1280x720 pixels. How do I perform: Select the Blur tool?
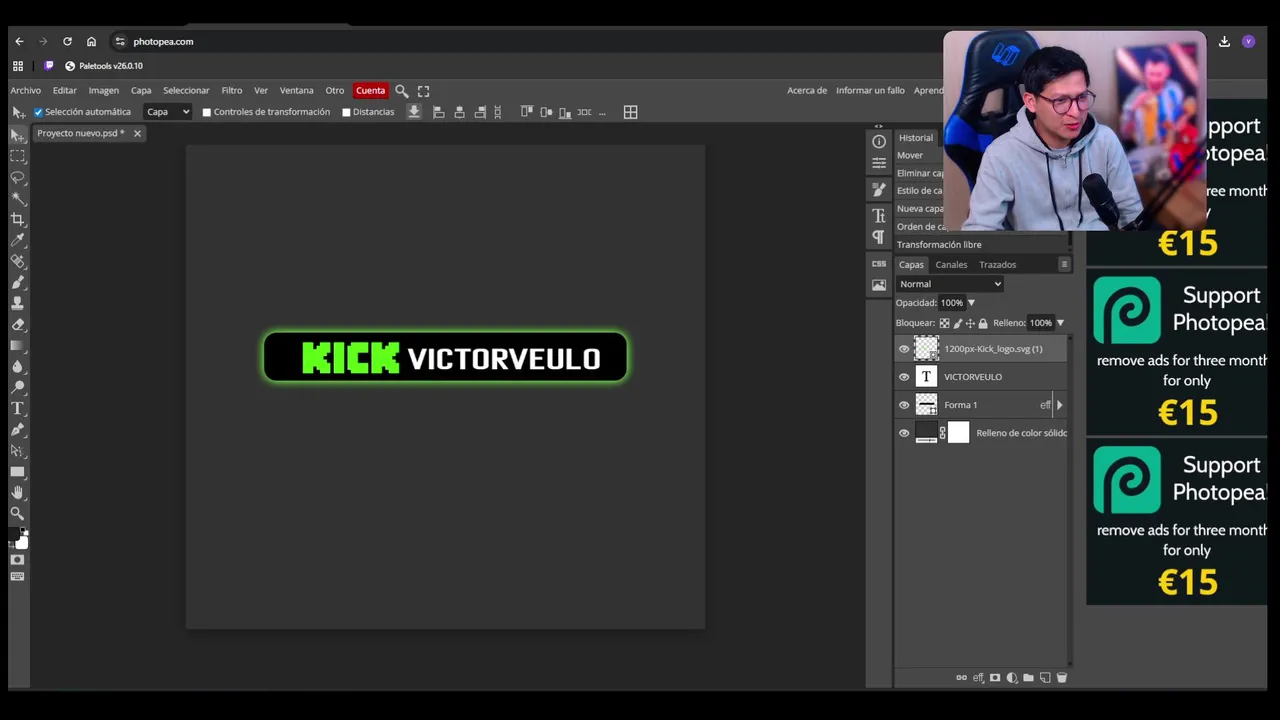point(17,366)
